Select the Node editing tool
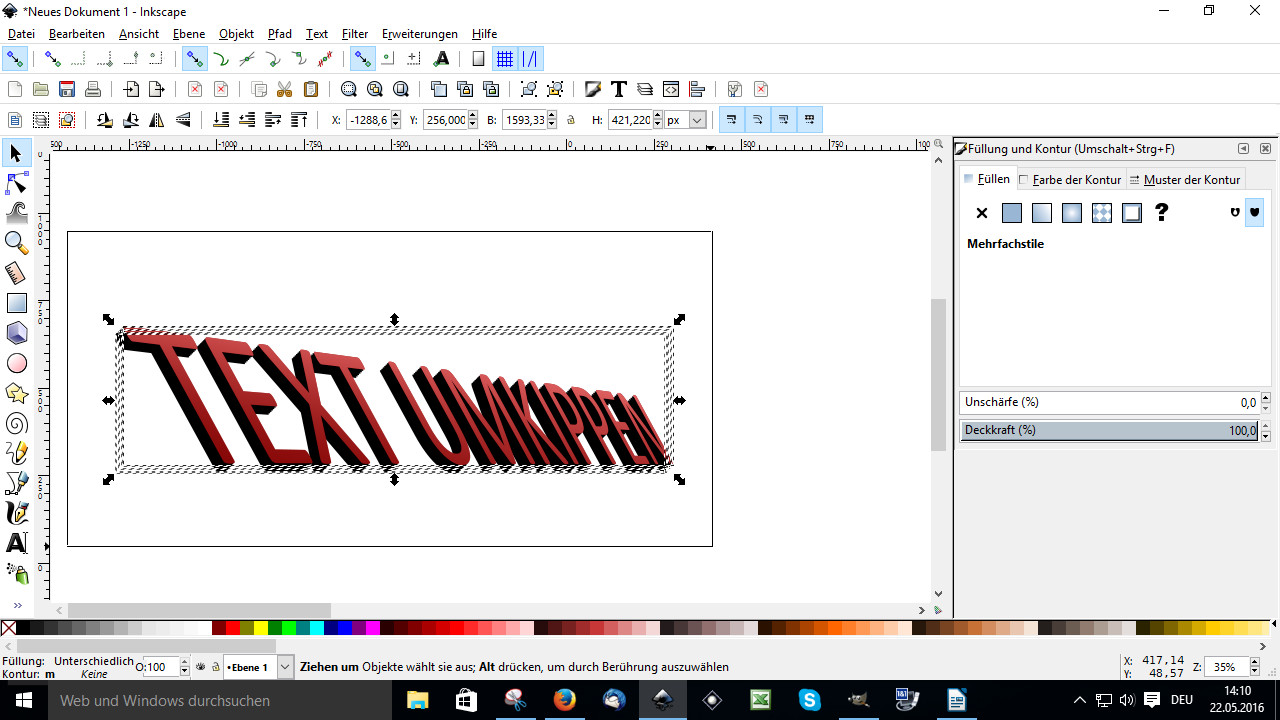Viewport: 1280px width, 720px height. pos(16,183)
